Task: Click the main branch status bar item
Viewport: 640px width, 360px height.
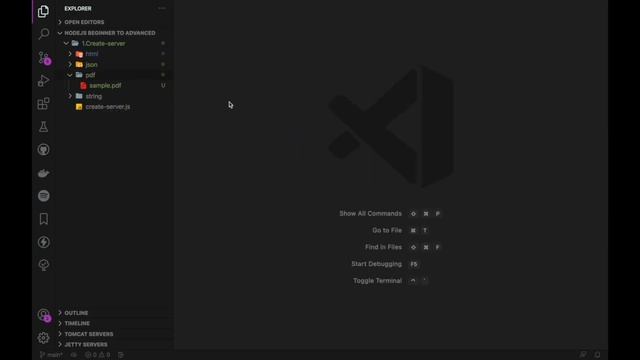Action: (51, 355)
